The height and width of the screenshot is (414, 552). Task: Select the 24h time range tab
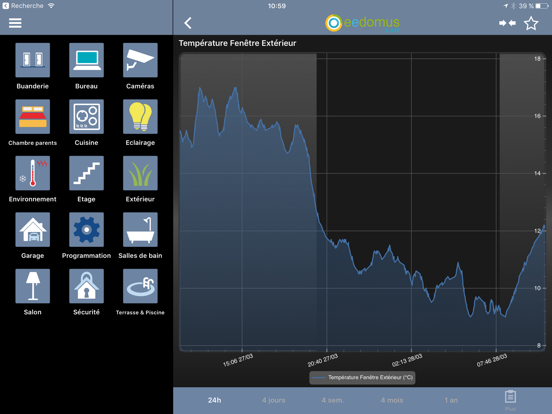click(214, 400)
